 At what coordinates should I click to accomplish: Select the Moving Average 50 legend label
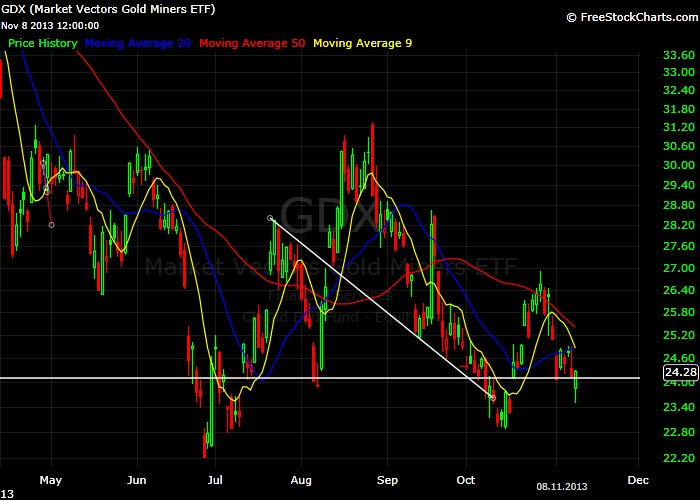pyautogui.click(x=252, y=43)
